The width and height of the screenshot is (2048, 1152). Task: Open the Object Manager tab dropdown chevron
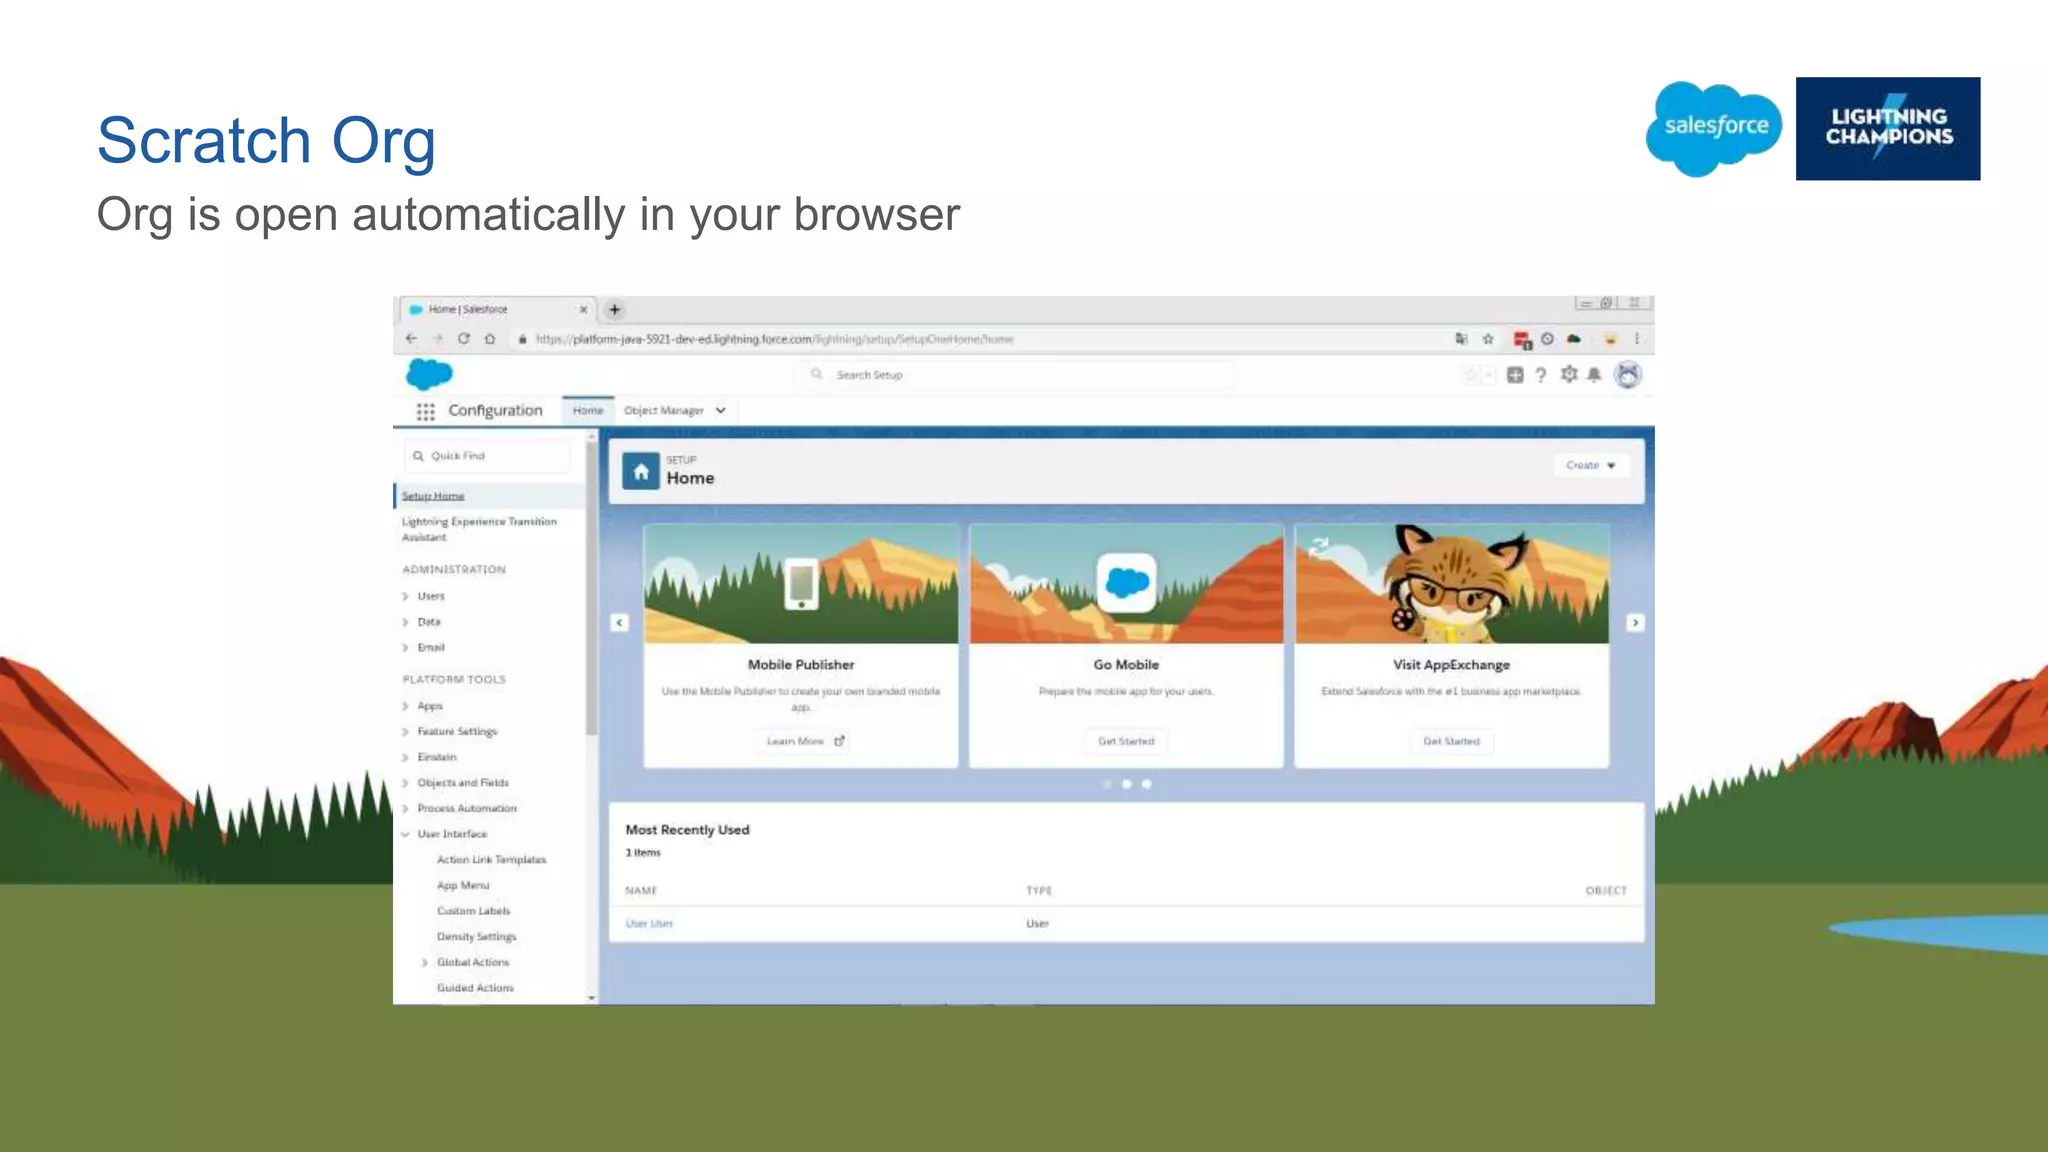(720, 410)
